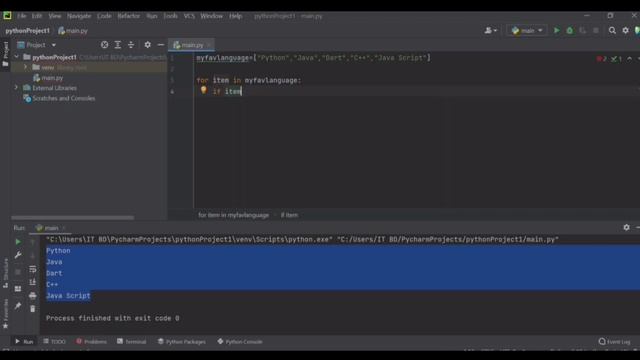Hide the Project tool window
640x360 pixels.
pyautogui.click(x=161, y=45)
